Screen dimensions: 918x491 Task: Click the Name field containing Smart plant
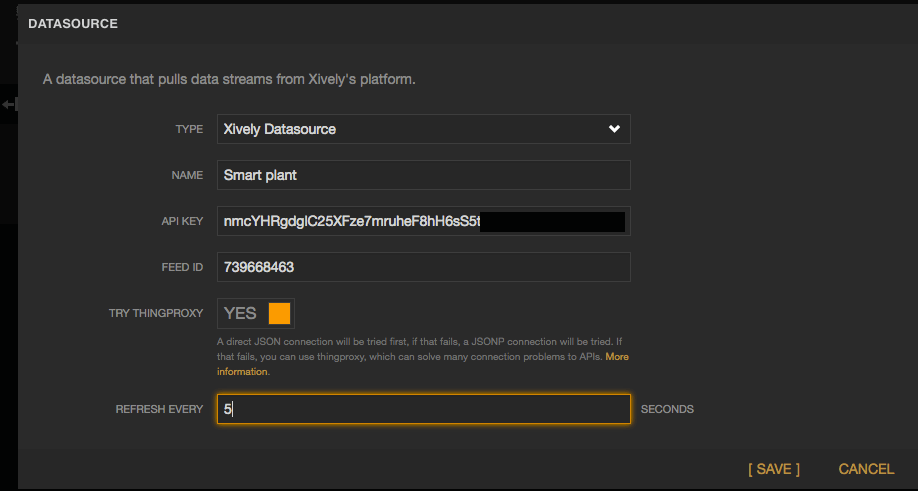pos(423,175)
